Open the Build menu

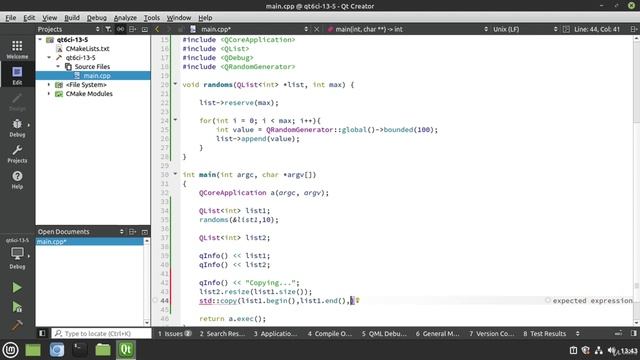pyautogui.click(x=72, y=18)
